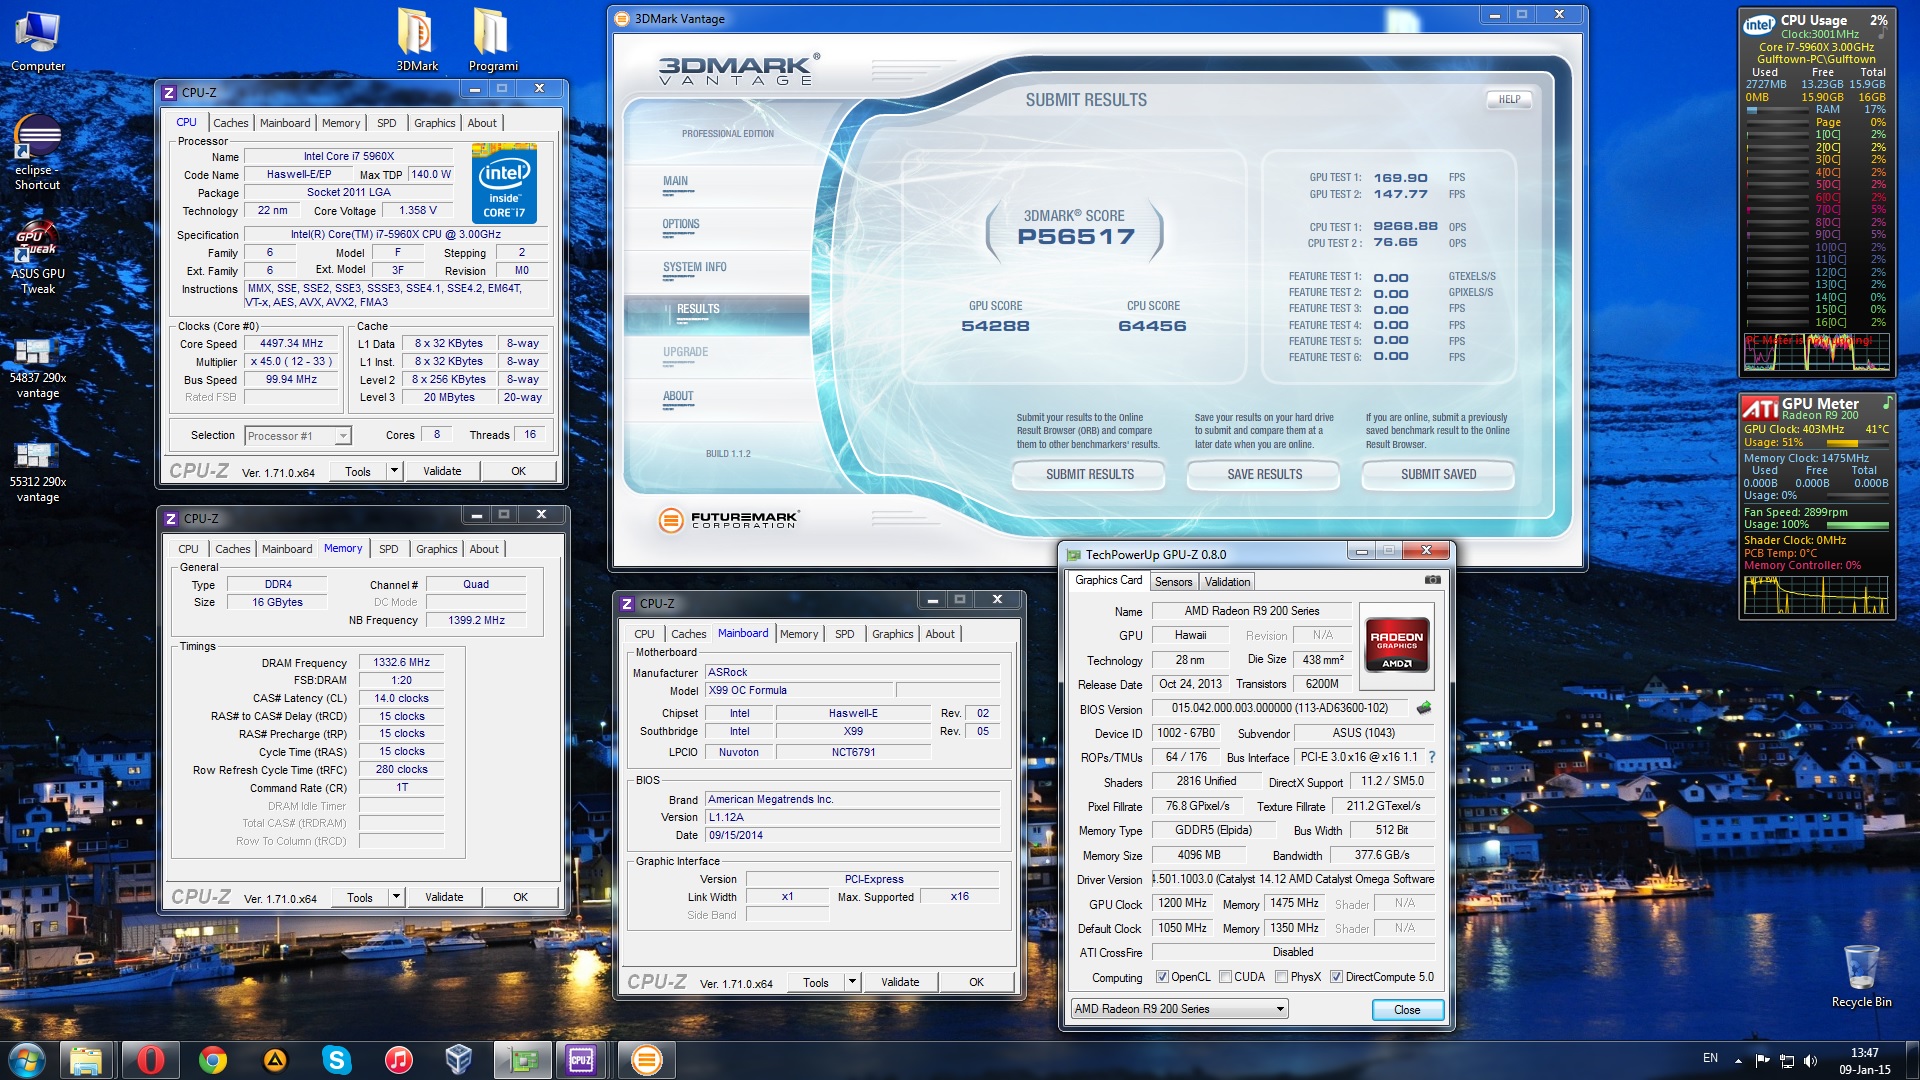Expand Tools arrow in CPU-Z CPU window
The image size is (1920, 1080).
[x=395, y=471]
